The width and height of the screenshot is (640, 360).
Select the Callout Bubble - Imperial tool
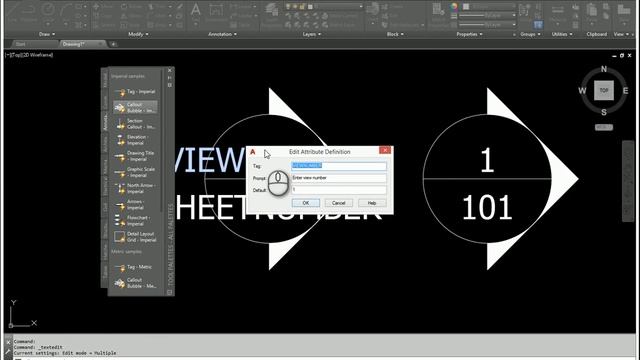pos(135,107)
